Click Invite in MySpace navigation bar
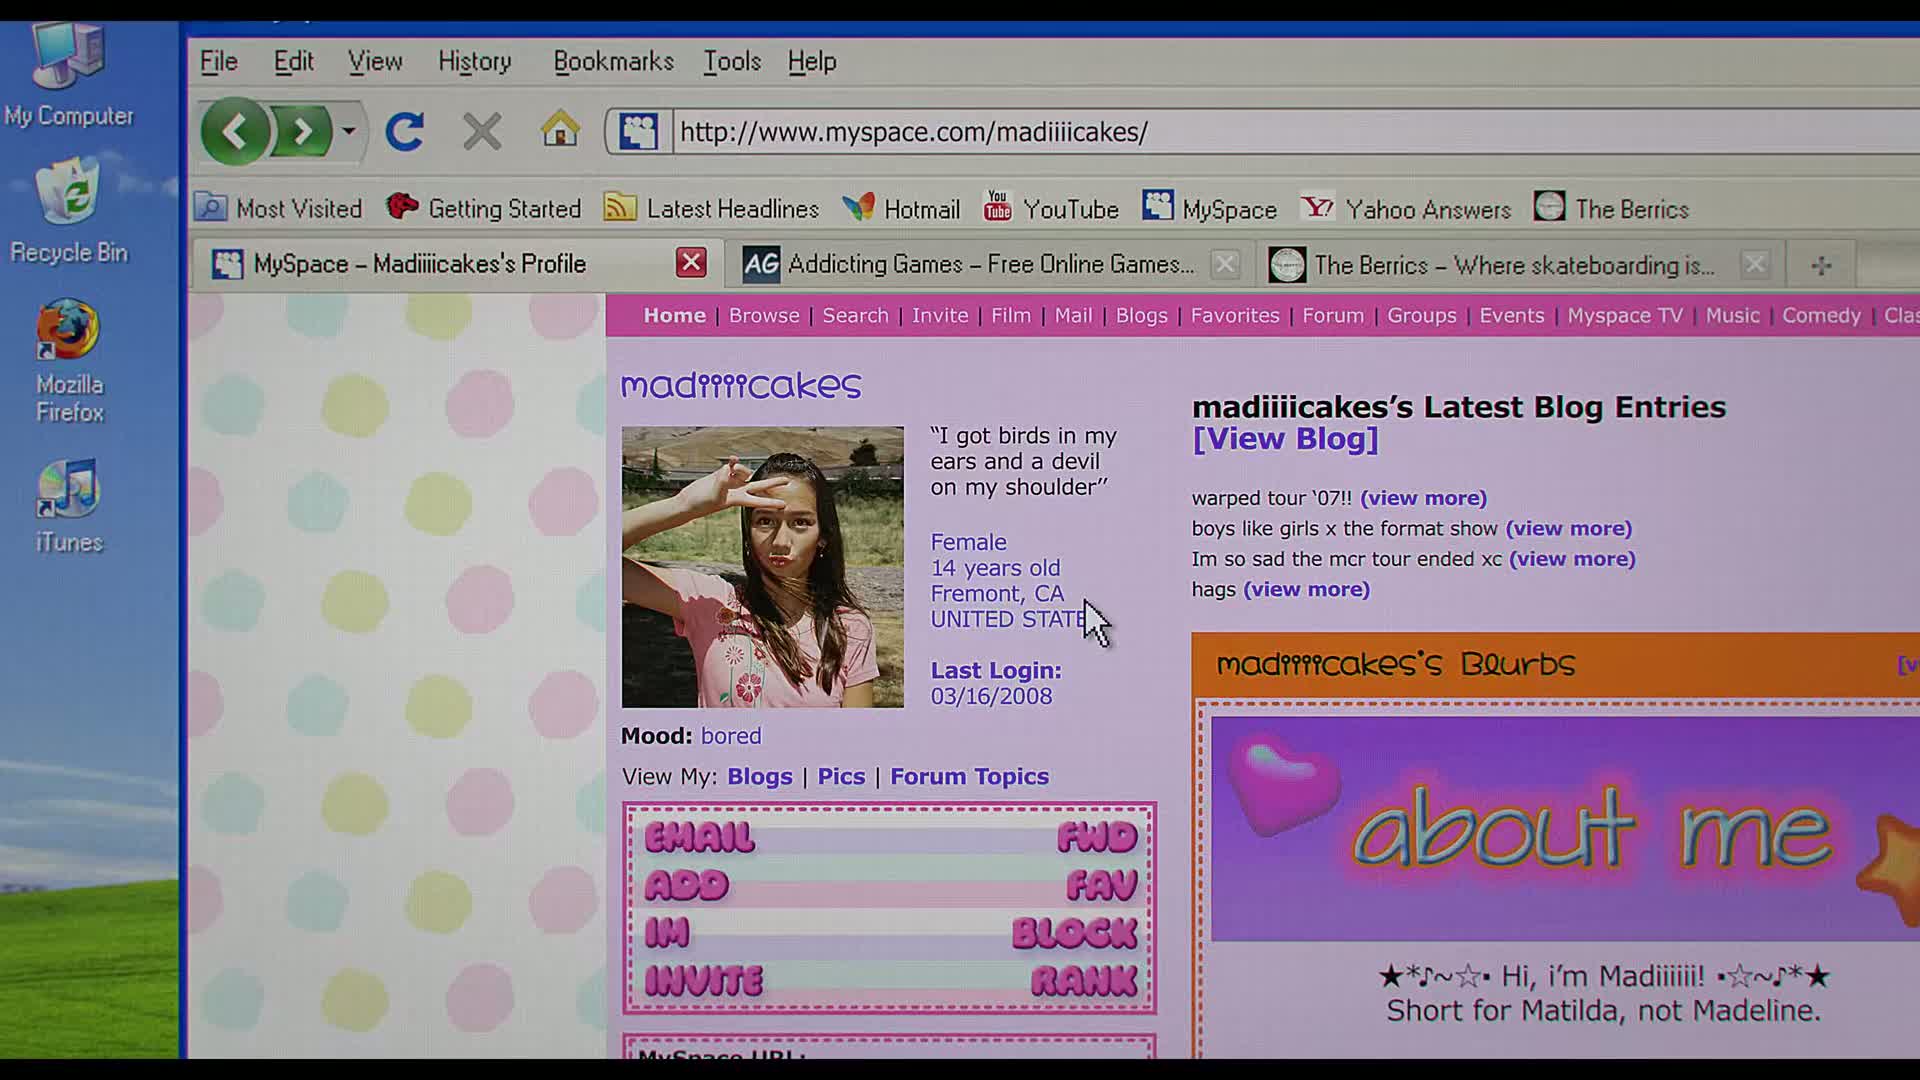 coord(940,316)
